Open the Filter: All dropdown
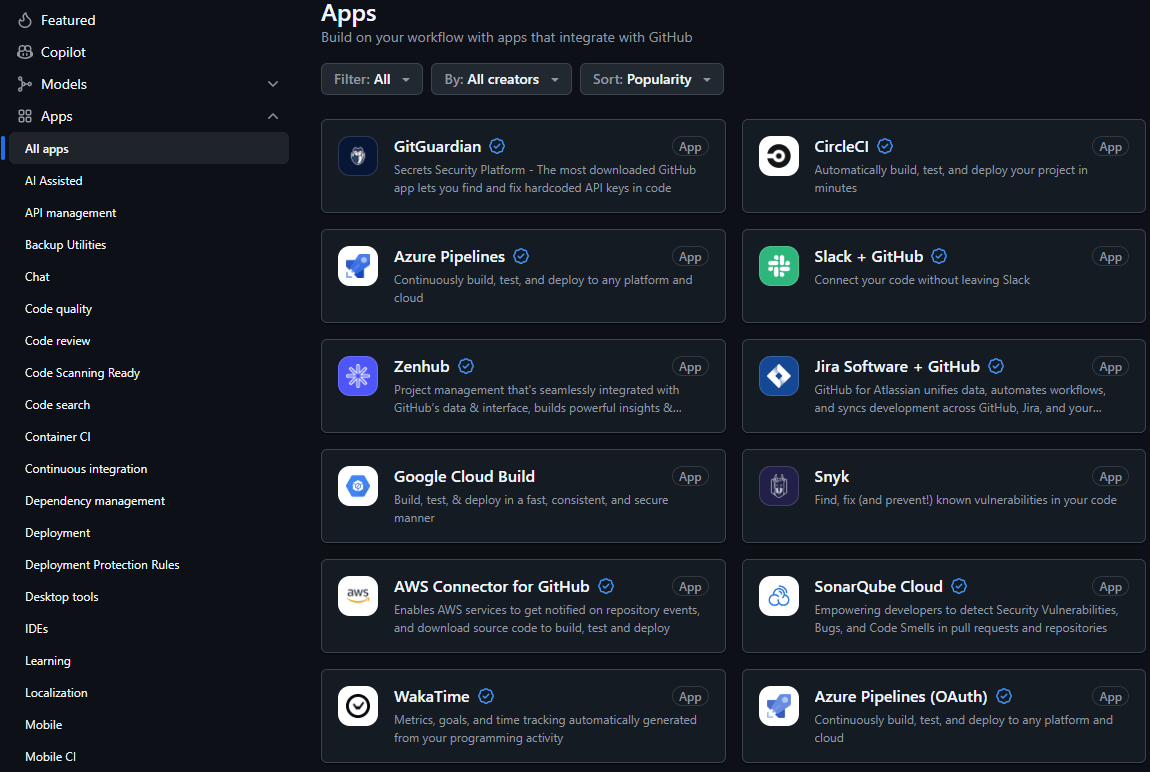The image size is (1150, 772). (371, 79)
